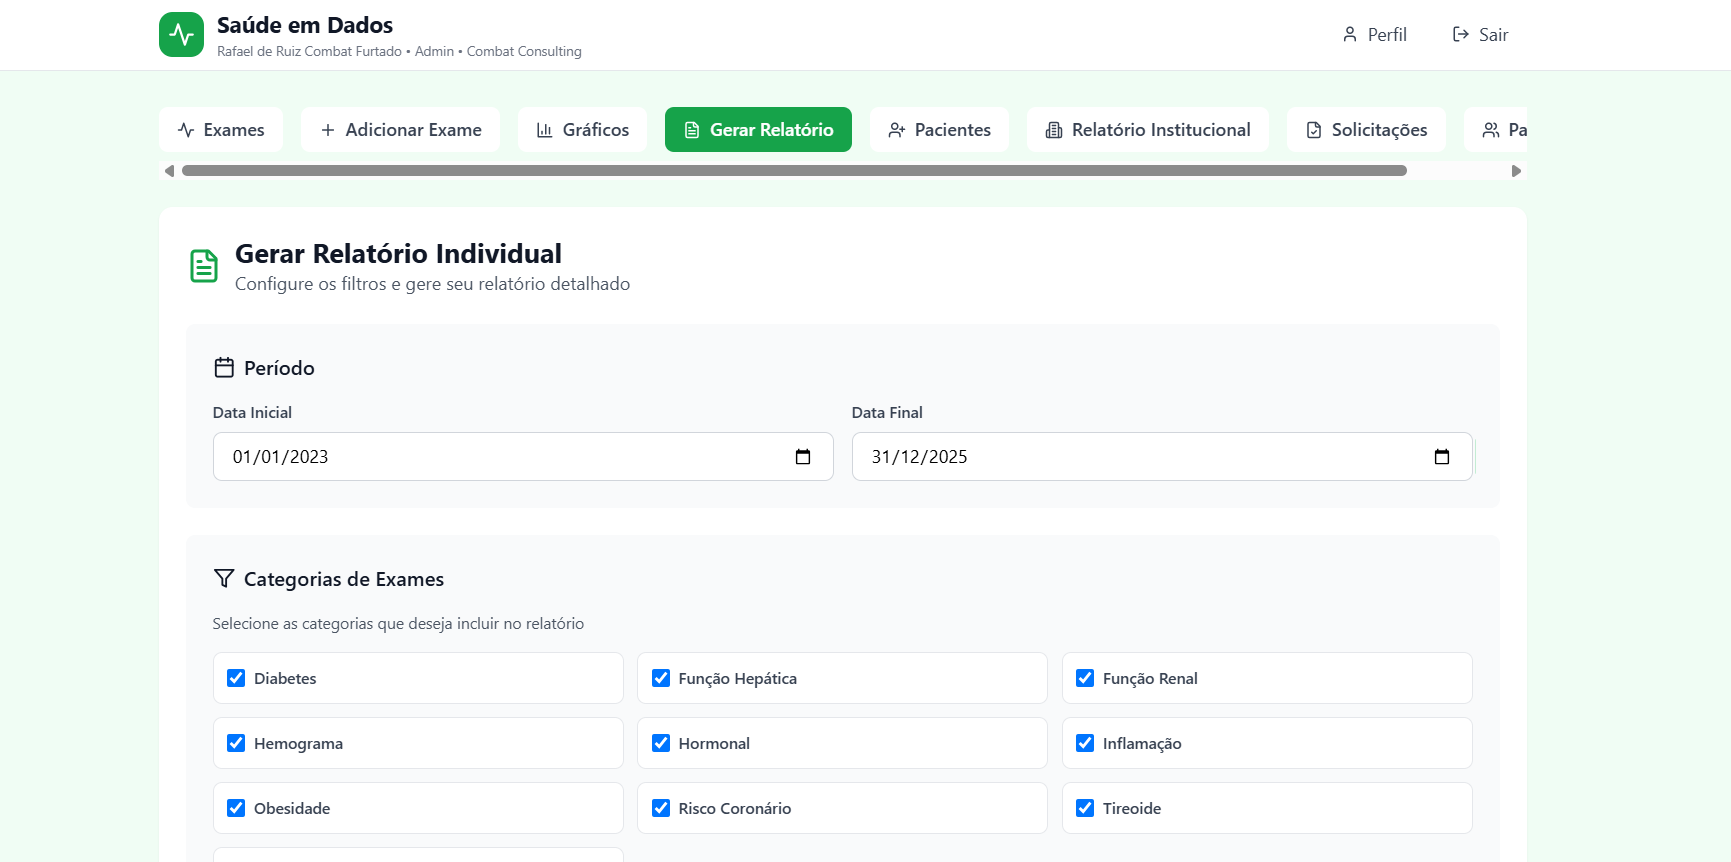
Task: Uncheck the Diabetes category checkbox
Action: tap(236, 678)
